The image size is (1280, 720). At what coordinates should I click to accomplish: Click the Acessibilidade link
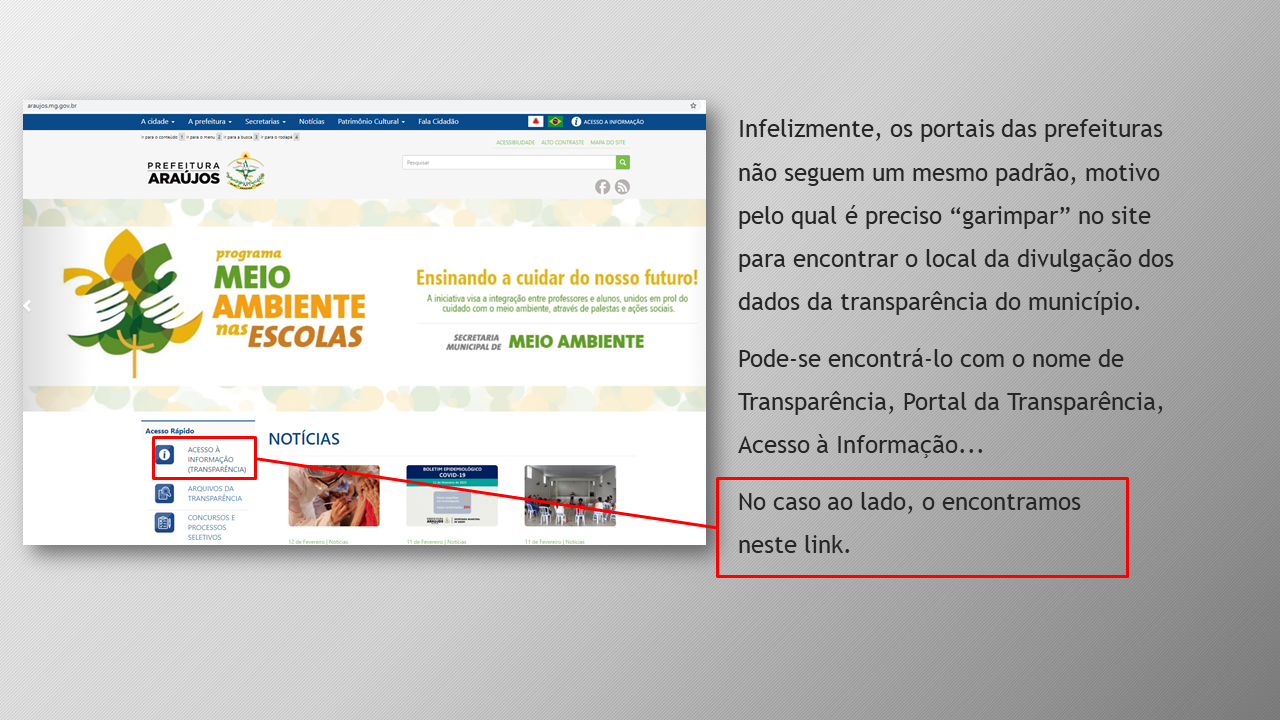tap(515, 143)
